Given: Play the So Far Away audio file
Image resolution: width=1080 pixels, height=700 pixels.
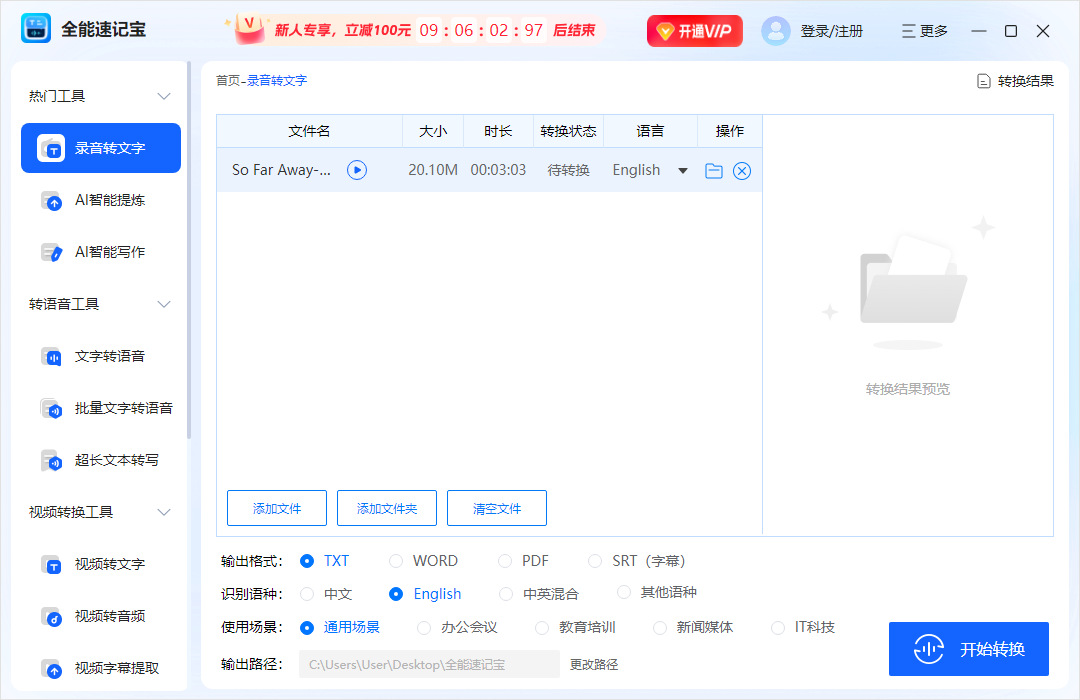Looking at the screenshot, I should [x=357, y=170].
